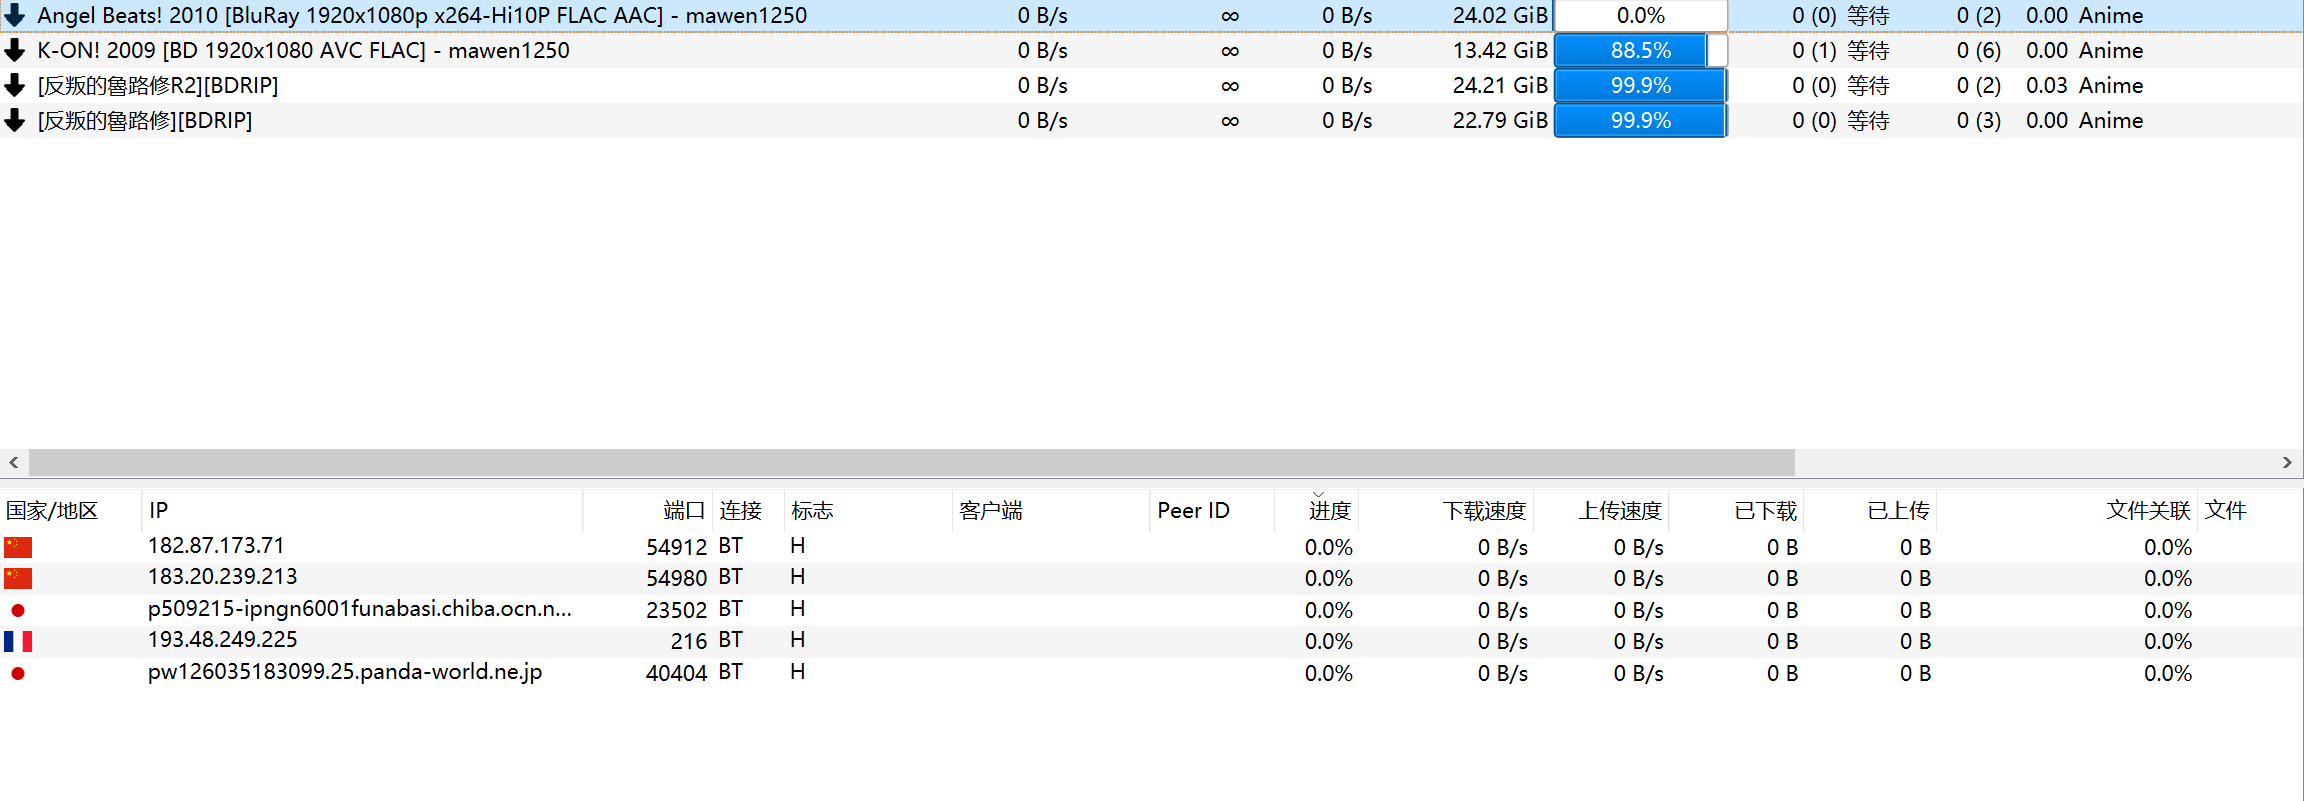Select peer IP 193.48.249.225
The height and width of the screenshot is (801, 2304).
223,640
